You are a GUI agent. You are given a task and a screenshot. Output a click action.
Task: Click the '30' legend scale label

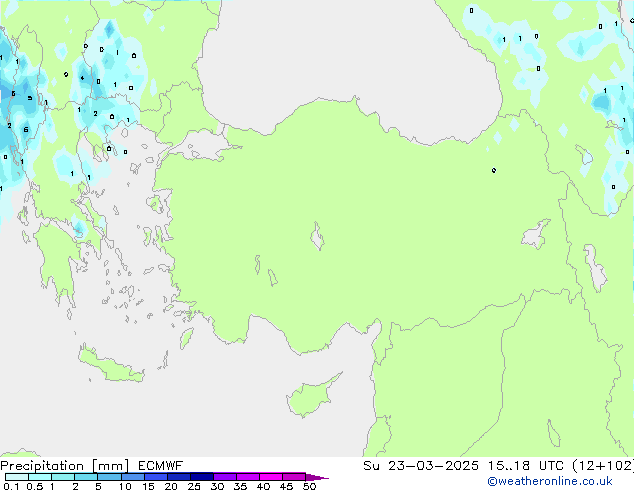click(217, 486)
